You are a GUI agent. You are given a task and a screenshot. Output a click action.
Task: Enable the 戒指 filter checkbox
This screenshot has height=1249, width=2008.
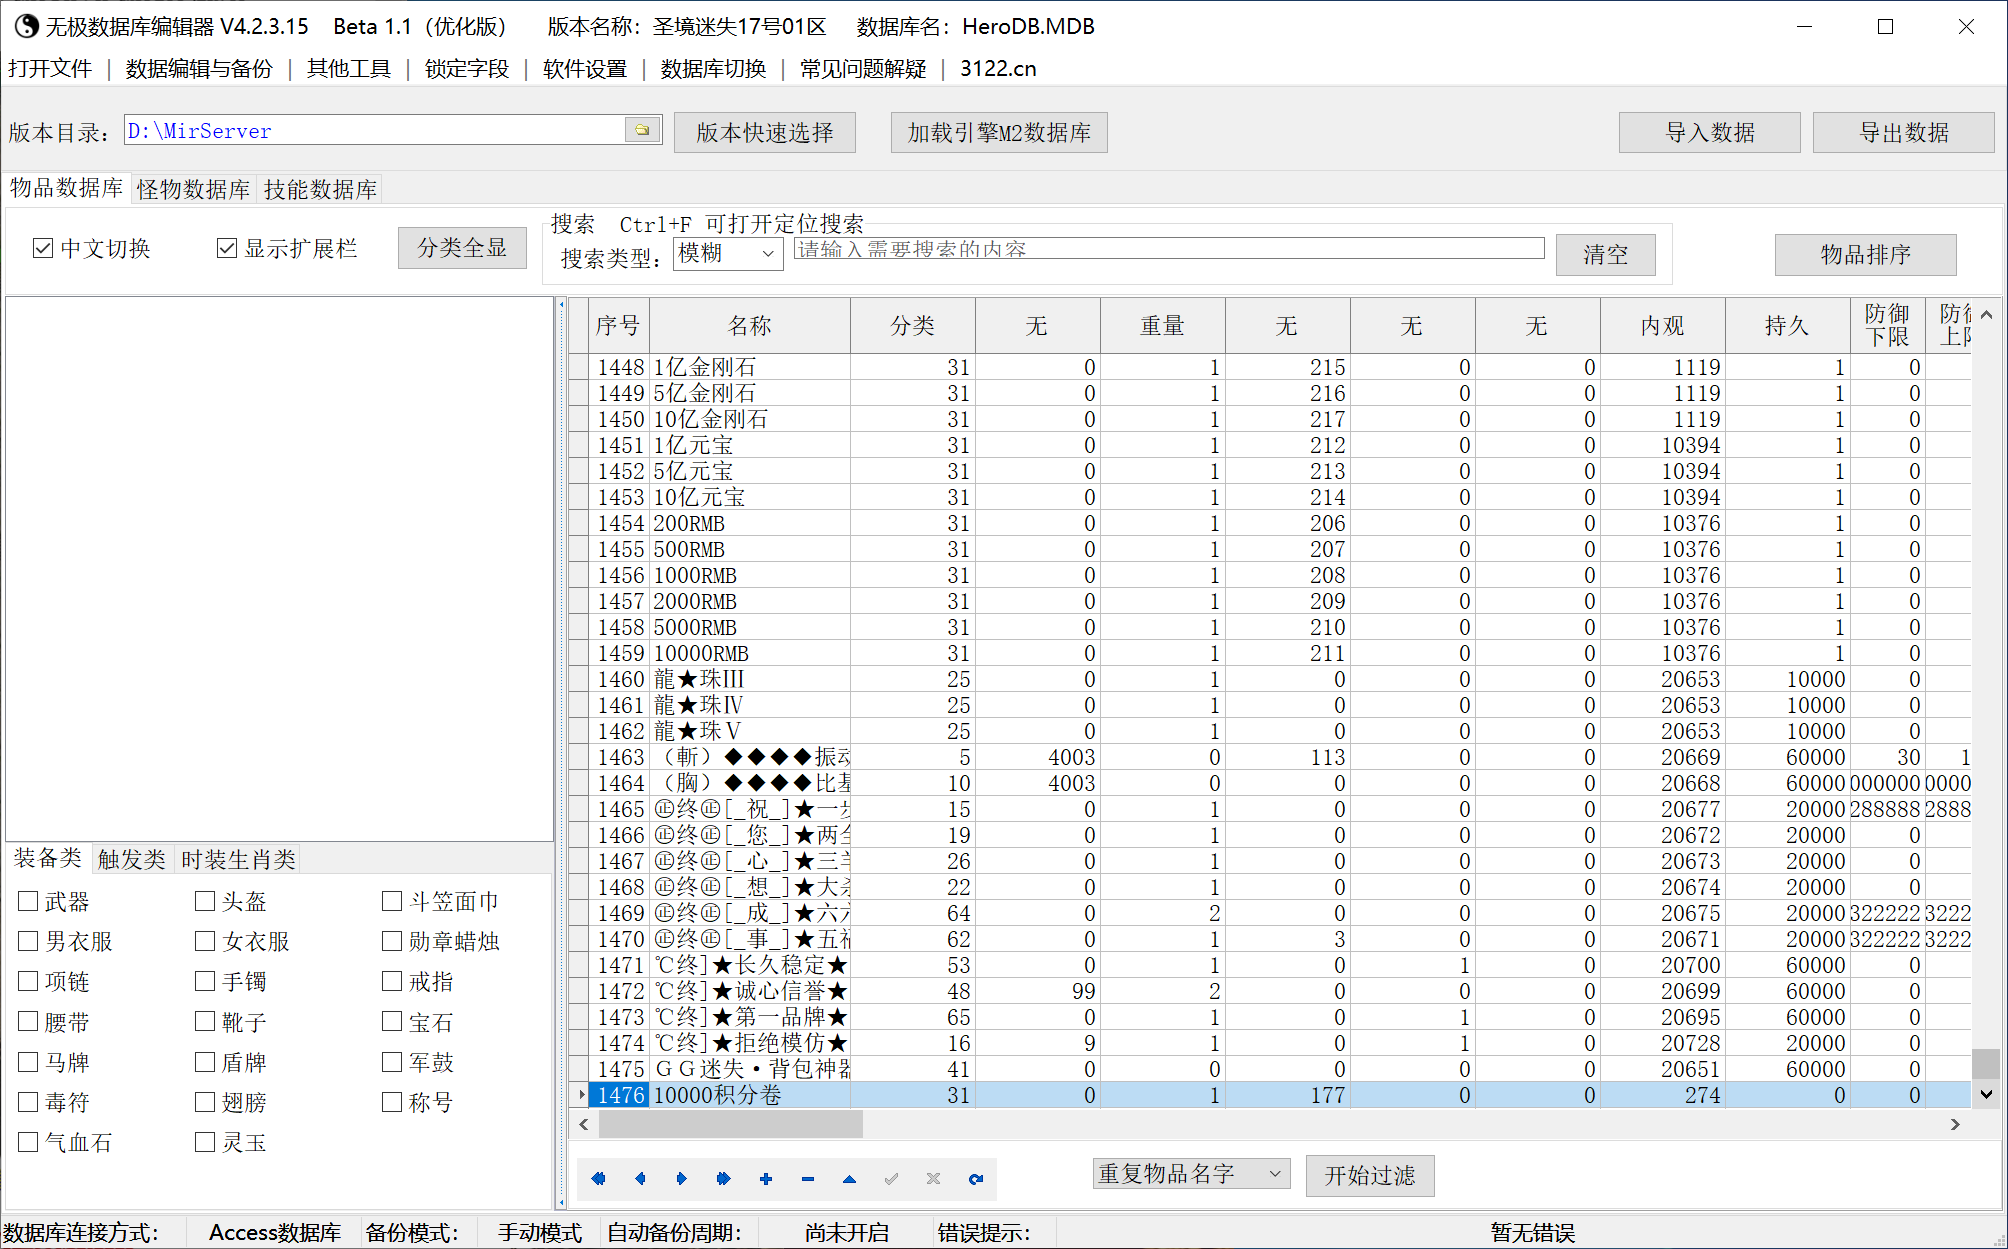pos(392,981)
